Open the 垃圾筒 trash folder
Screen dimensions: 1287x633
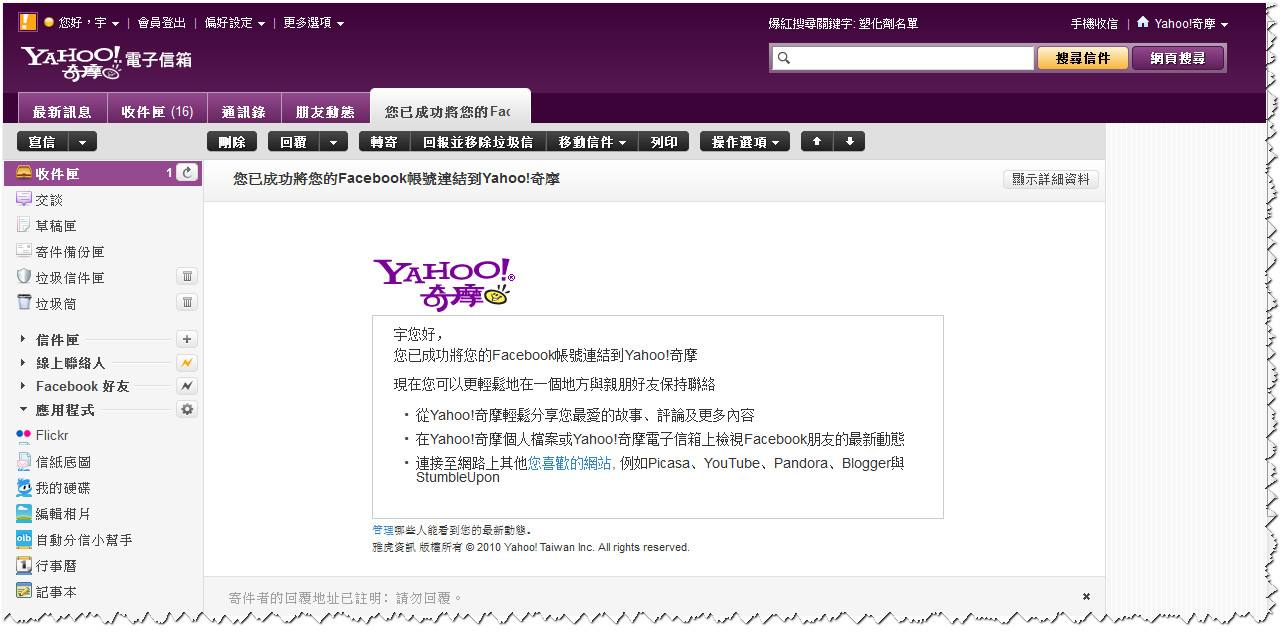tap(56, 303)
